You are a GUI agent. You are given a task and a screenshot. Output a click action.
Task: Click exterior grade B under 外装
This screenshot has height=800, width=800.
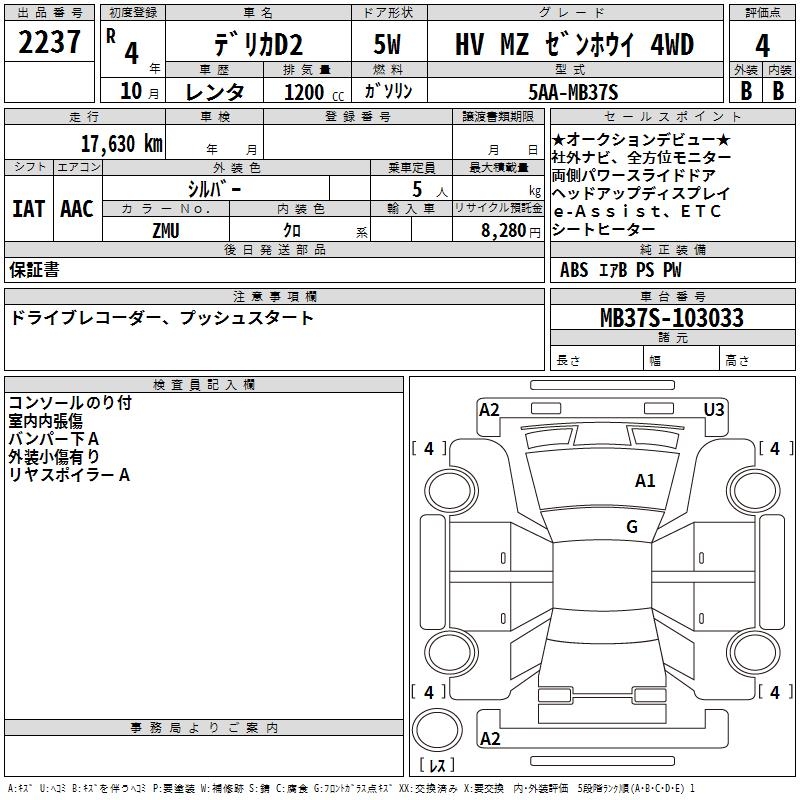pyautogui.click(x=746, y=91)
